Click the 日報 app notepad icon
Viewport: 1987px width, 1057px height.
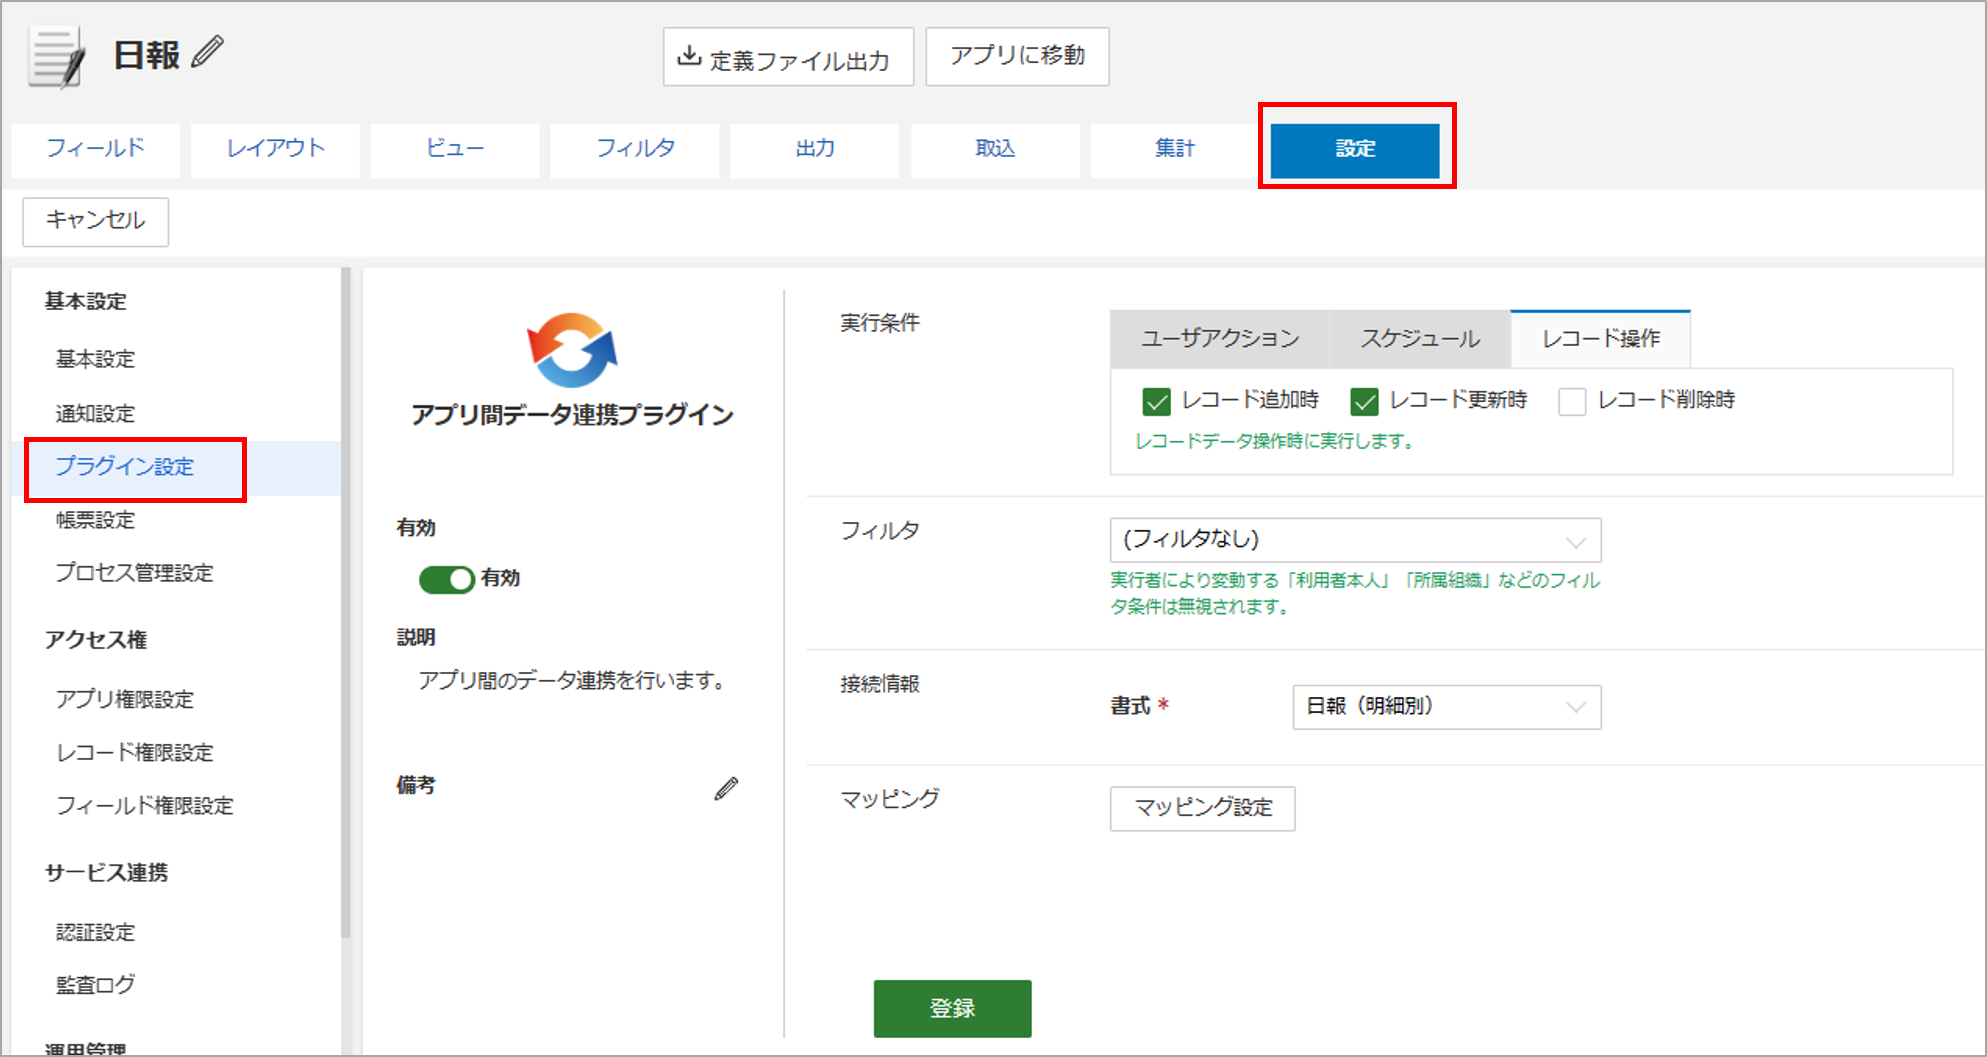click(x=57, y=58)
